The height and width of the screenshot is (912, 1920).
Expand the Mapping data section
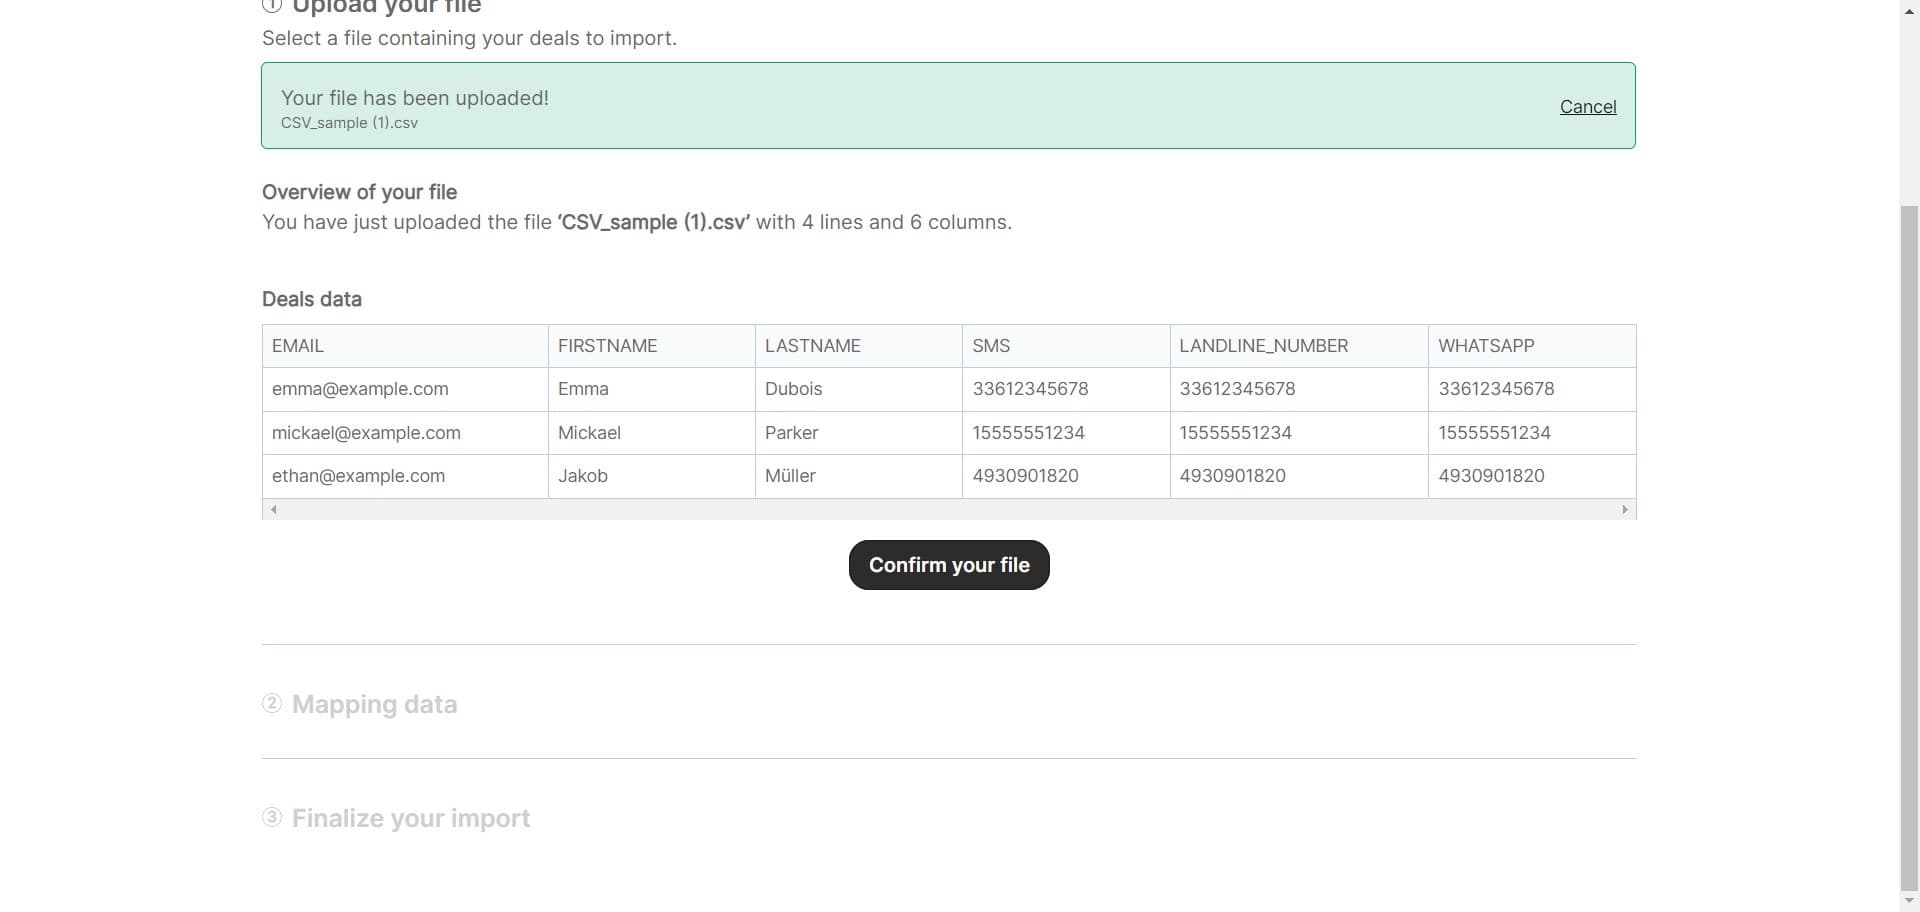point(374,703)
